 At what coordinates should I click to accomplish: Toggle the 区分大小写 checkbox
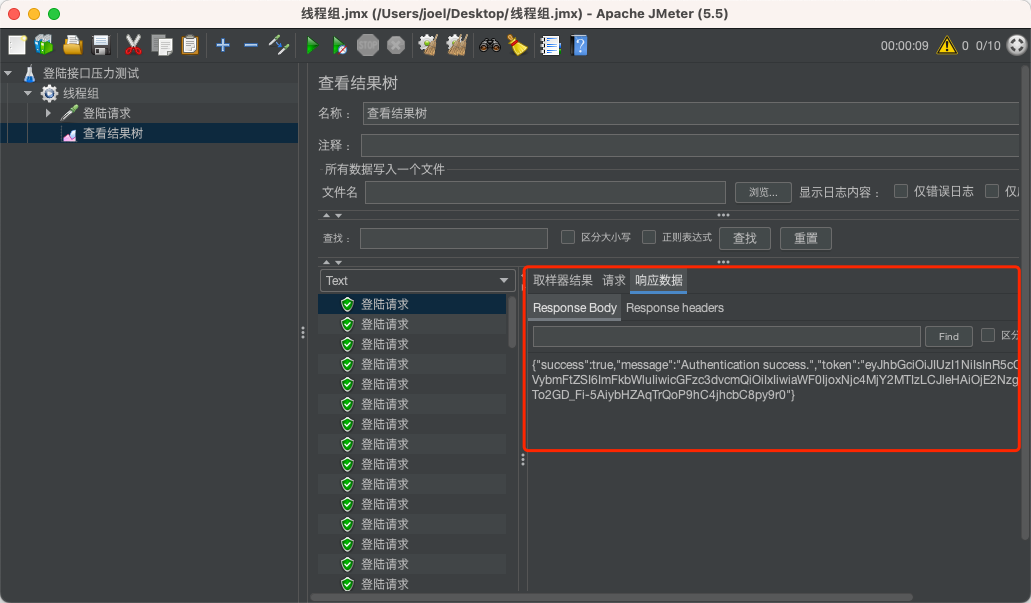[569, 238]
